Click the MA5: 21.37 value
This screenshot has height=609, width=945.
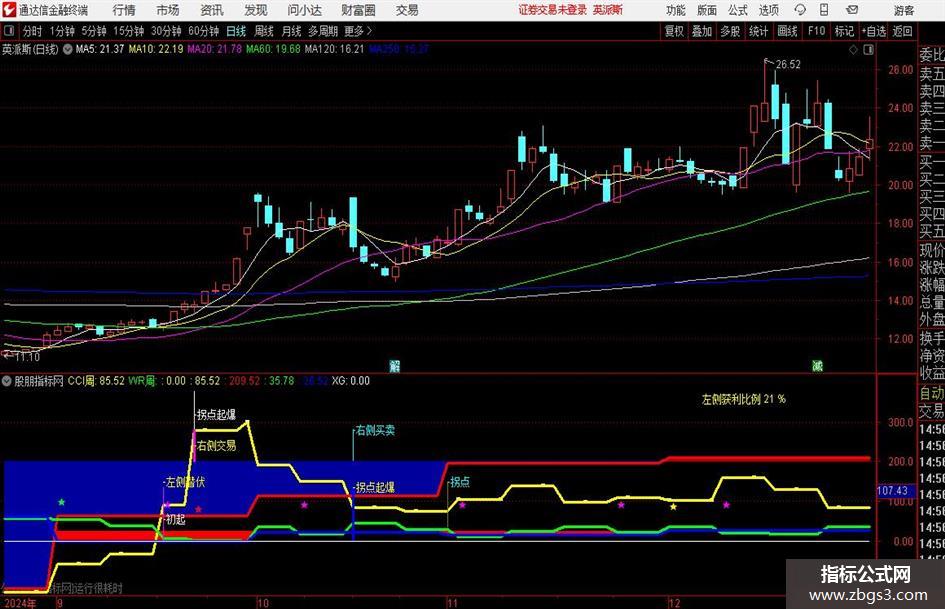[99, 49]
